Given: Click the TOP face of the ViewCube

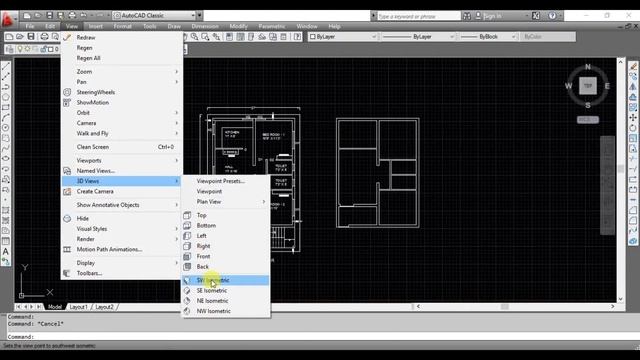Looking at the screenshot, I should click(588, 86).
